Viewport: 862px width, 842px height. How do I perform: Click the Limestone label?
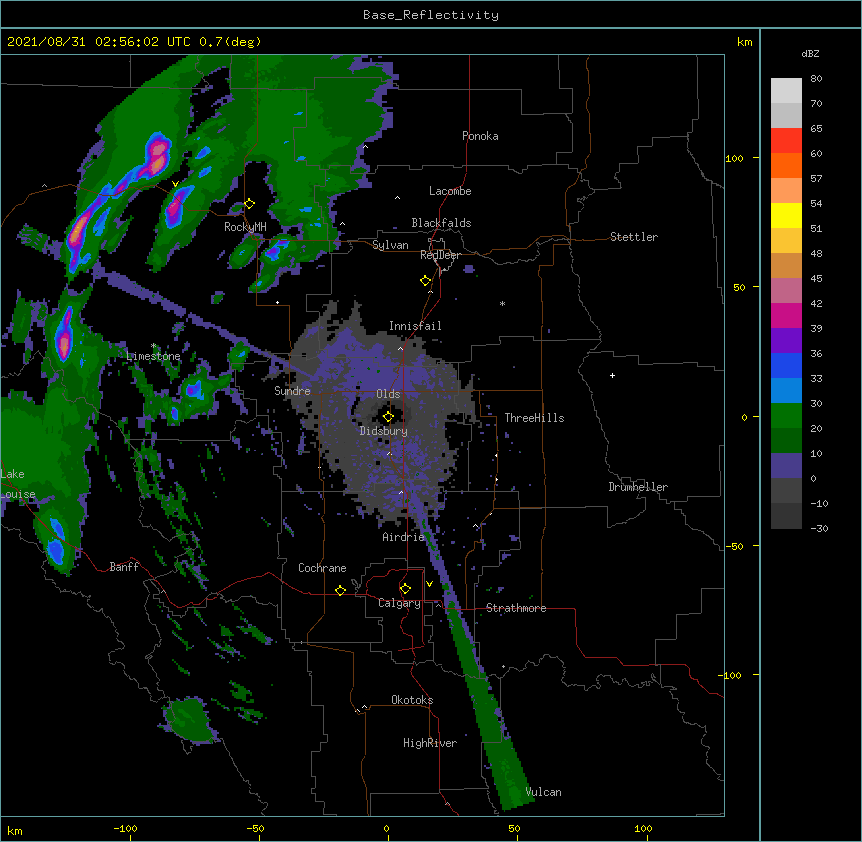[x=153, y=356]
